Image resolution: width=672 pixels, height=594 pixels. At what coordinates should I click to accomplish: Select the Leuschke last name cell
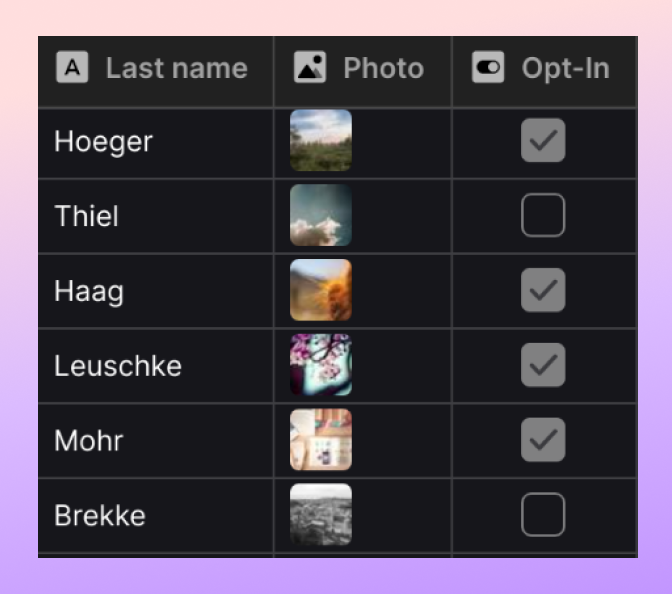click(117, 365)
